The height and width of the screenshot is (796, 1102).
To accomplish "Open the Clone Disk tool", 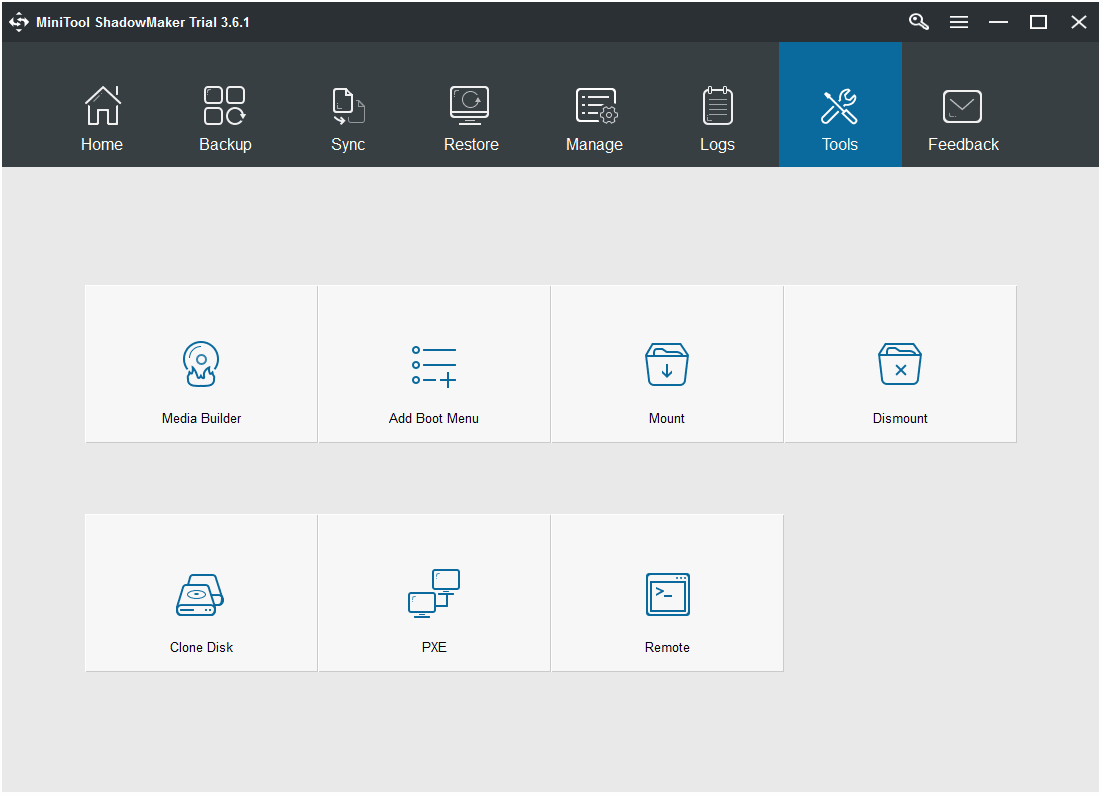I will [x=200, y=592].
